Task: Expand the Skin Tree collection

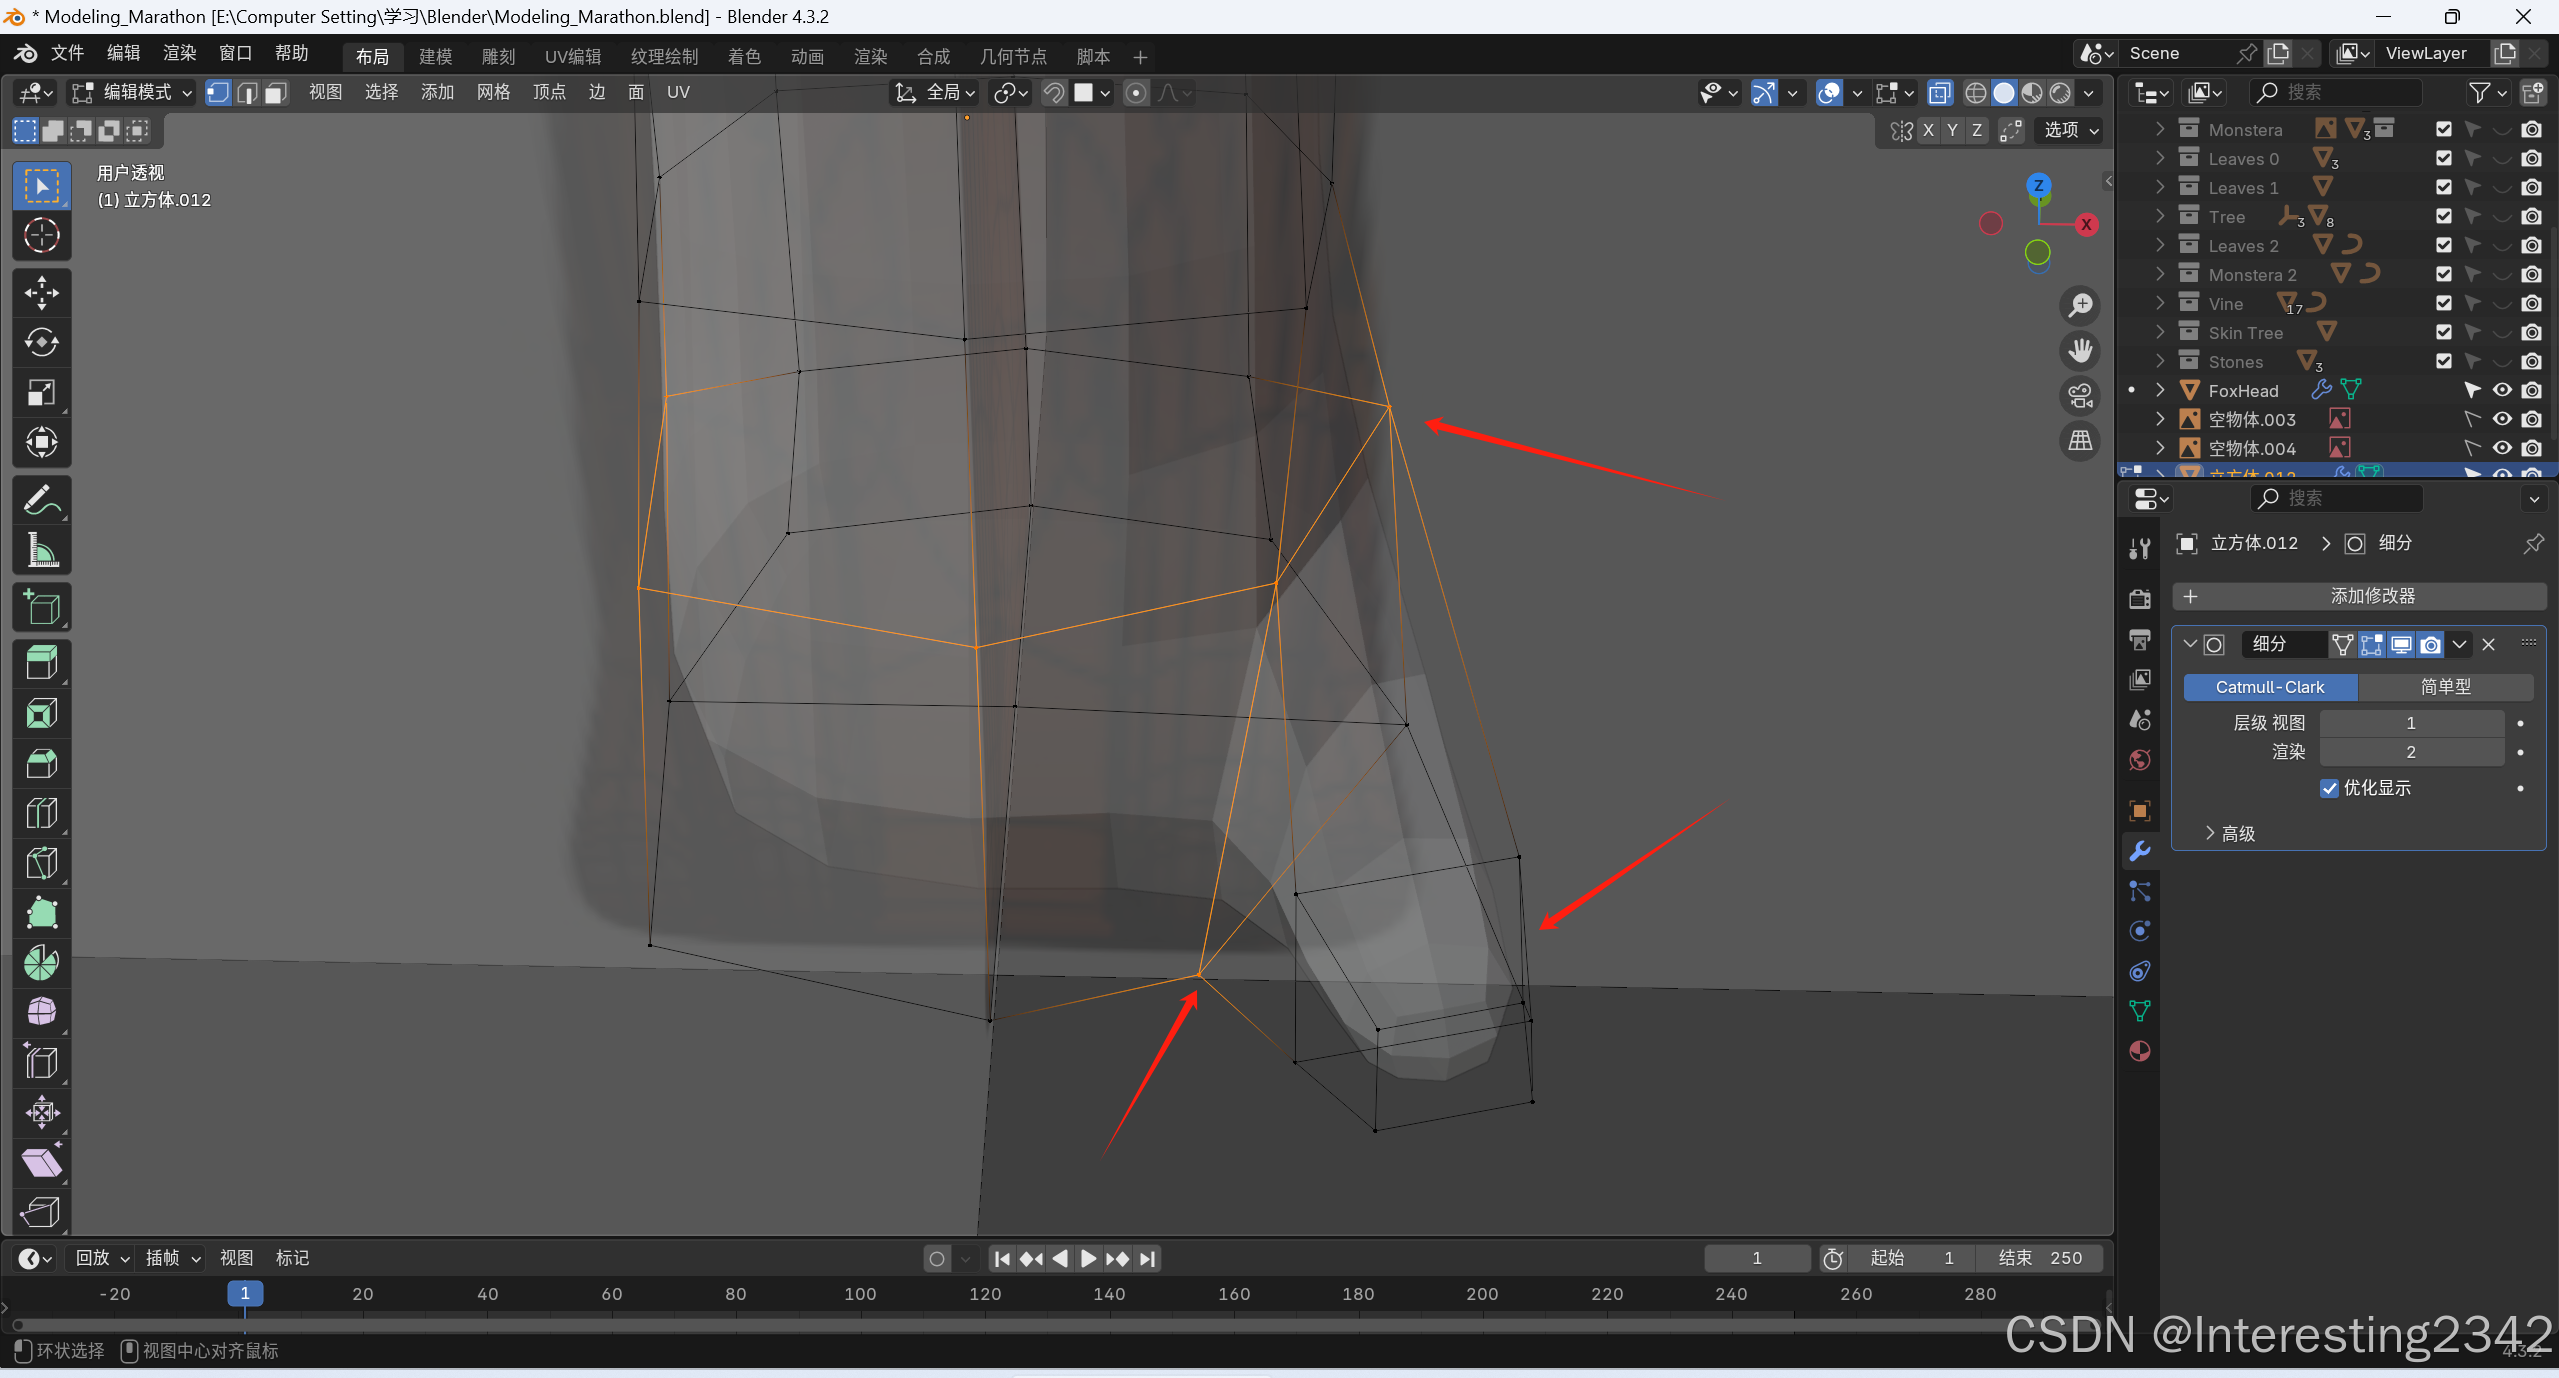Action: coord(2159,332)
